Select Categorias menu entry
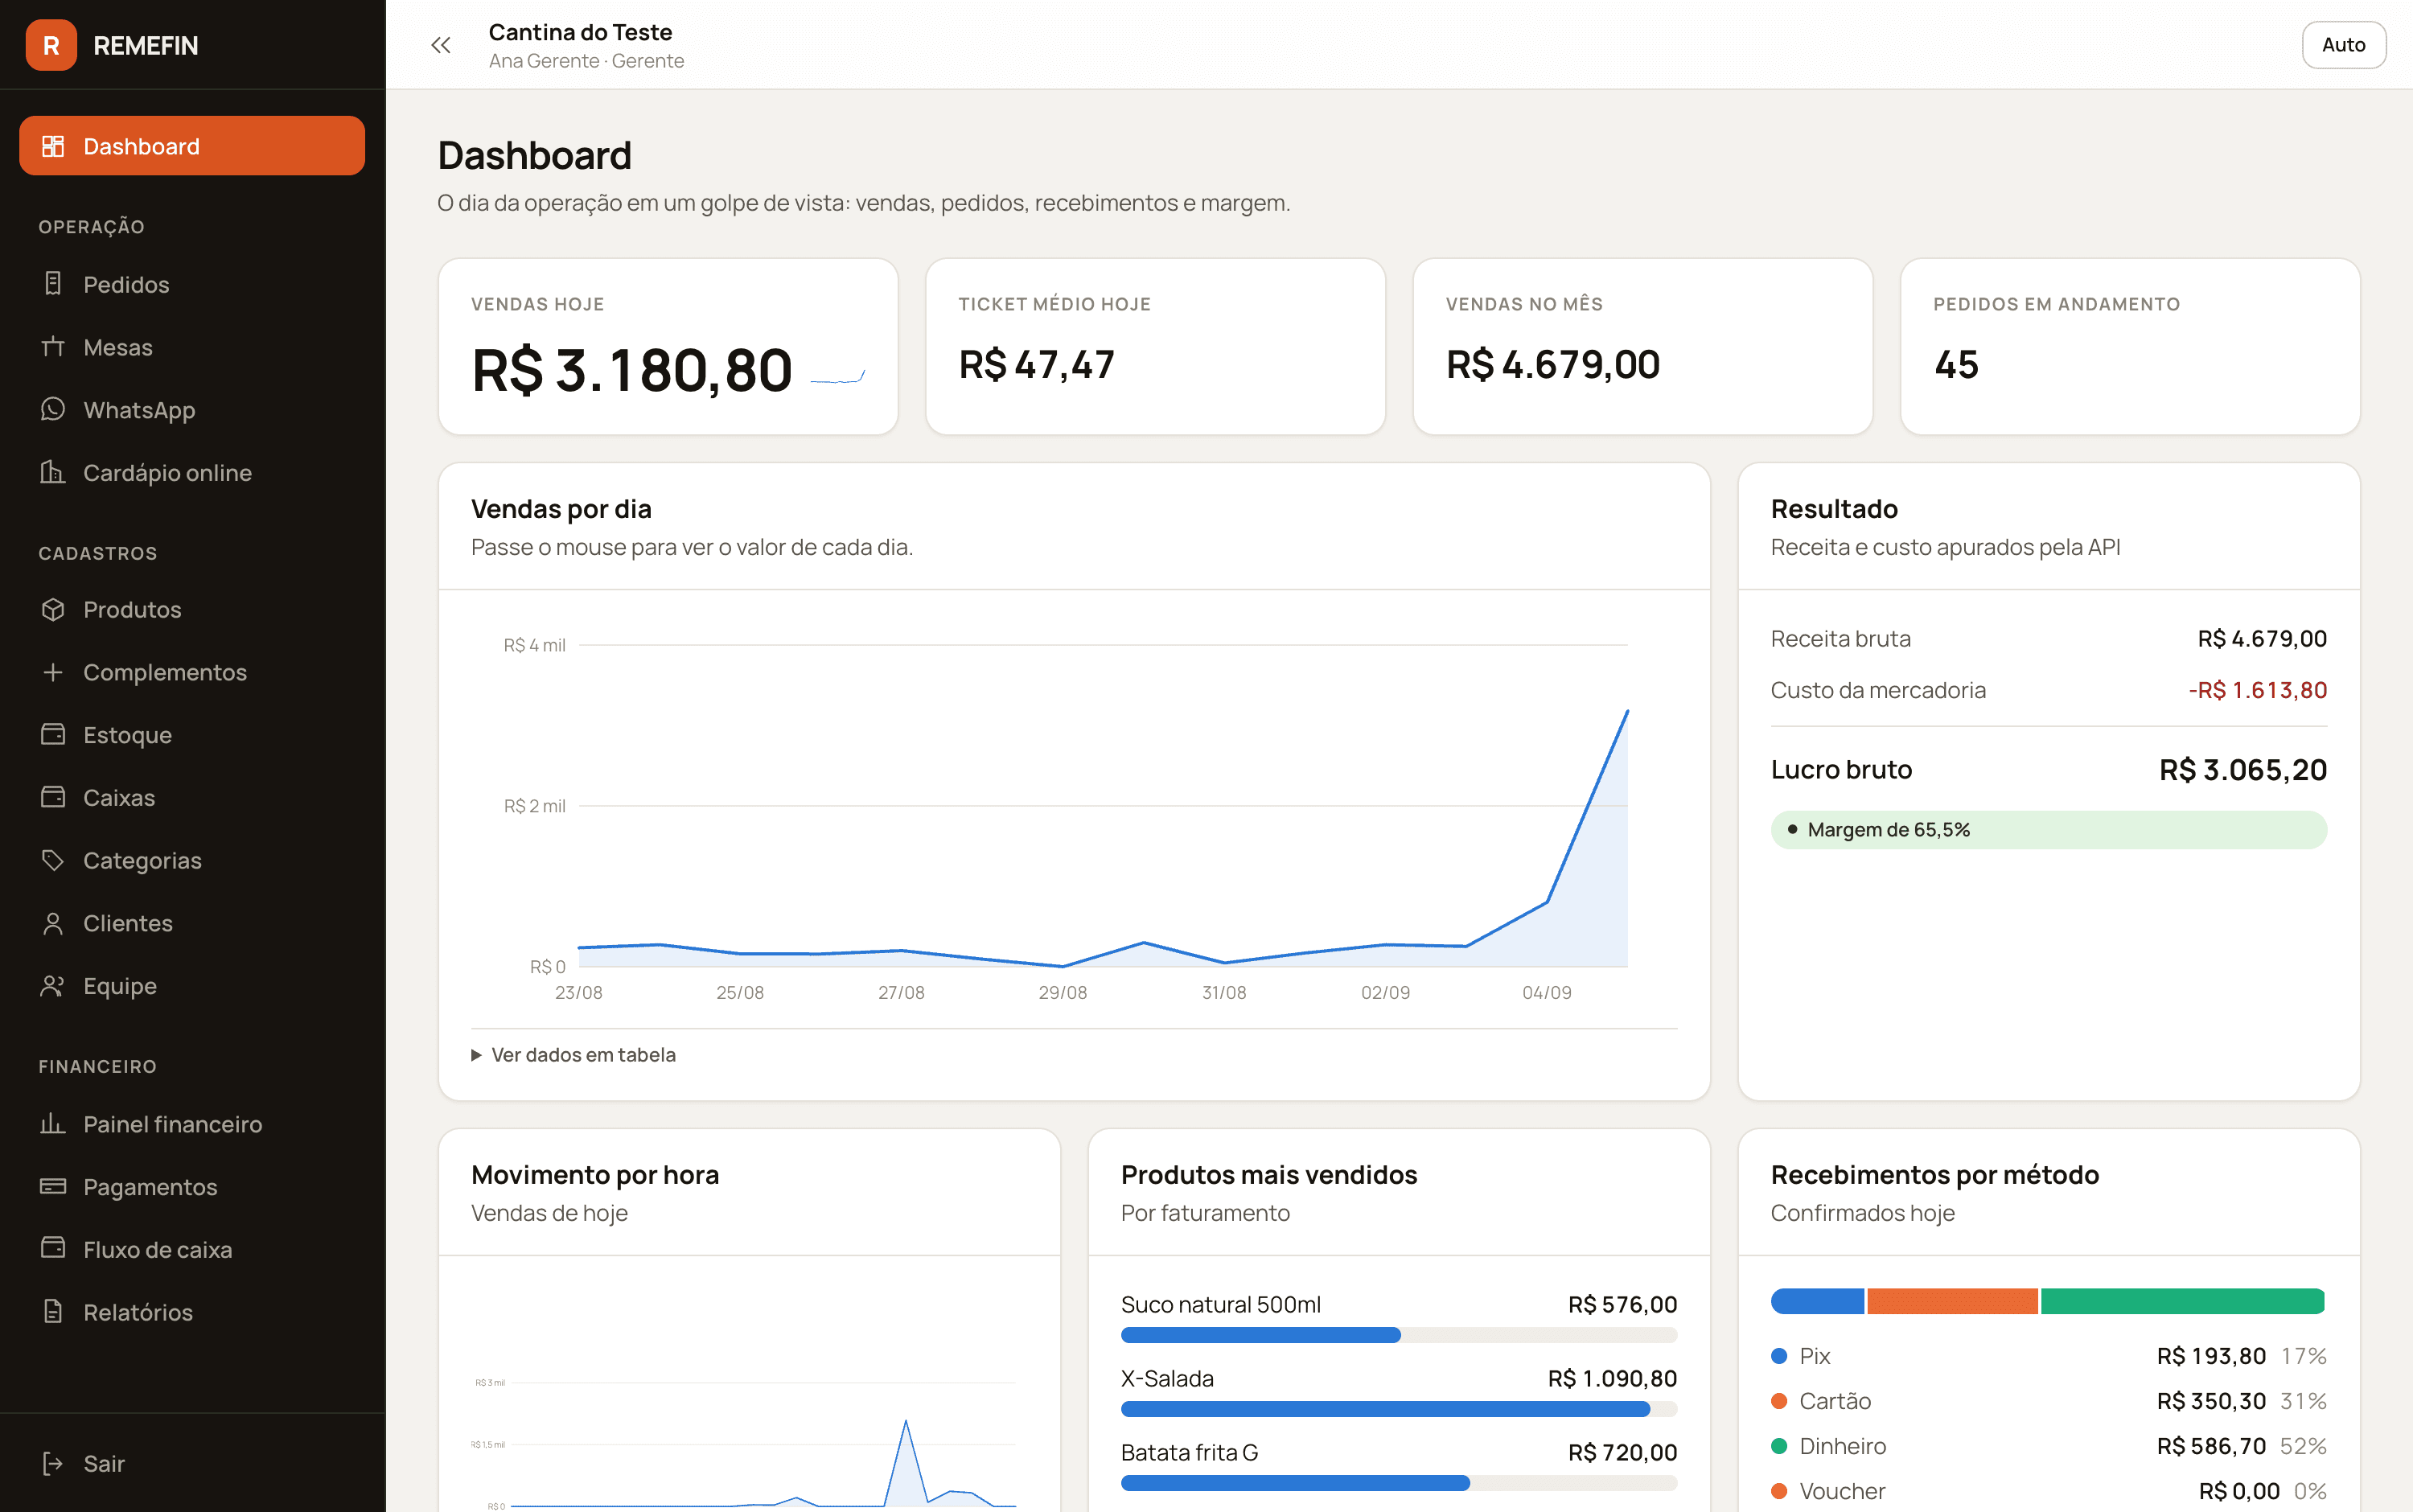Viewport: 2413px width, 1512px height. 192,860
